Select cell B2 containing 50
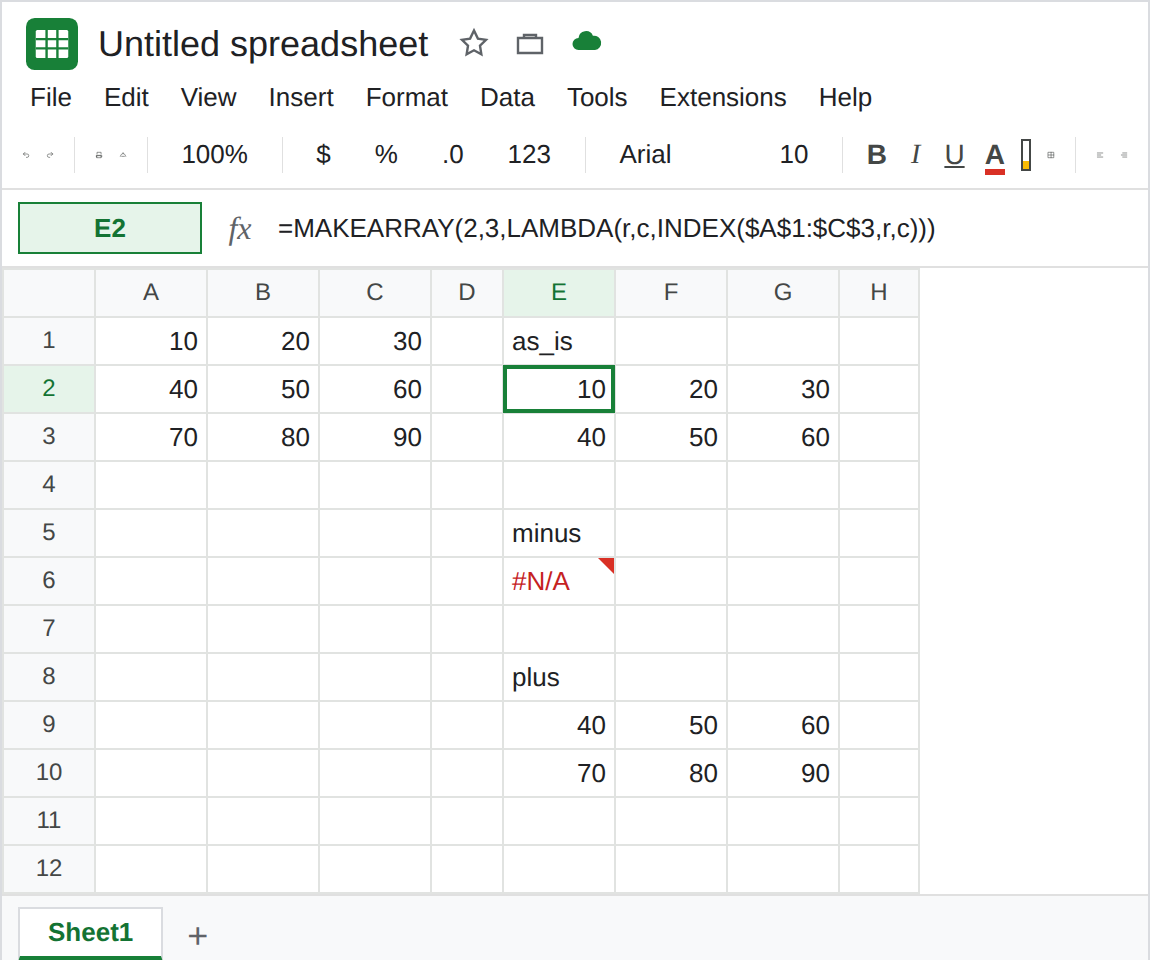 point(263,389)
